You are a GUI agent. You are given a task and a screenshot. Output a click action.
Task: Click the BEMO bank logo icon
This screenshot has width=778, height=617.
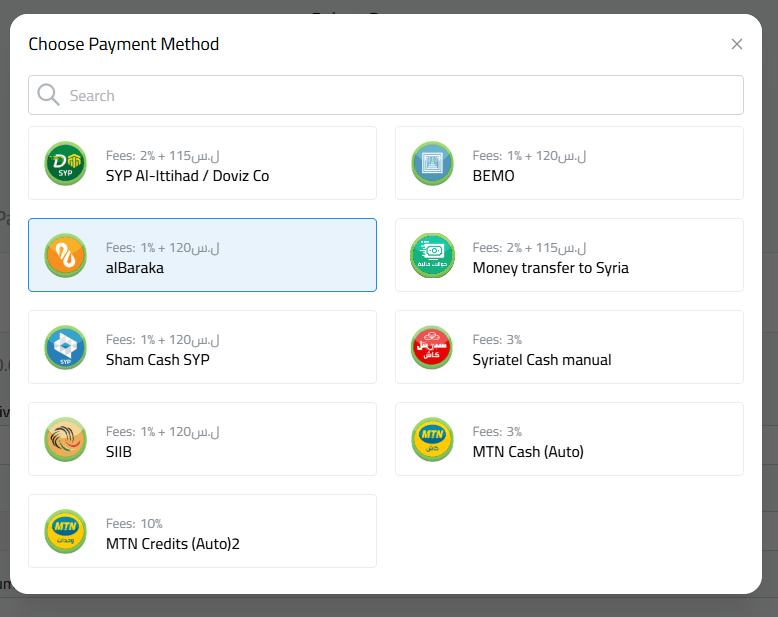pos(432,163)
